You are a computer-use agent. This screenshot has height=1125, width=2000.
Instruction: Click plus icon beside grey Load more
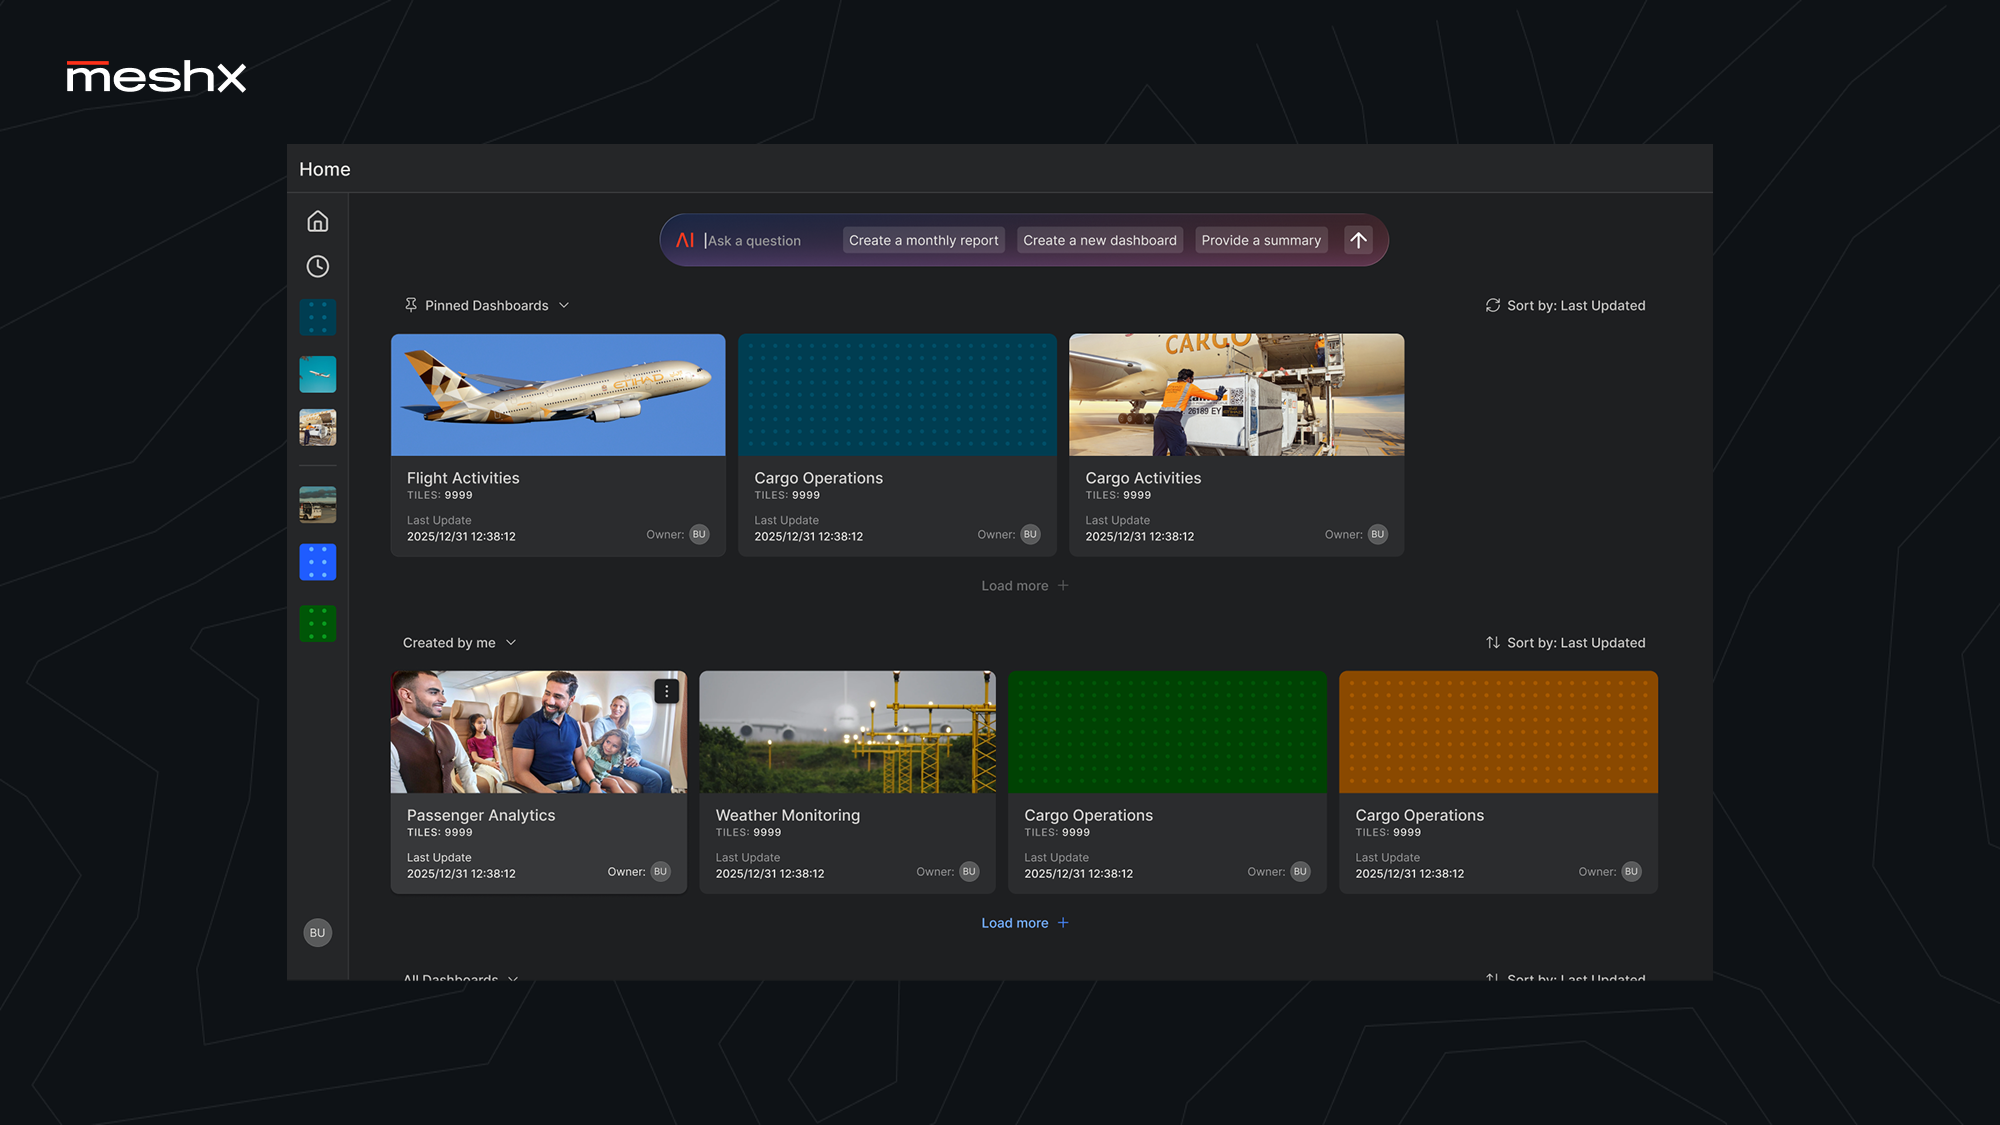pyautogui.click(x=1063, y=586)
